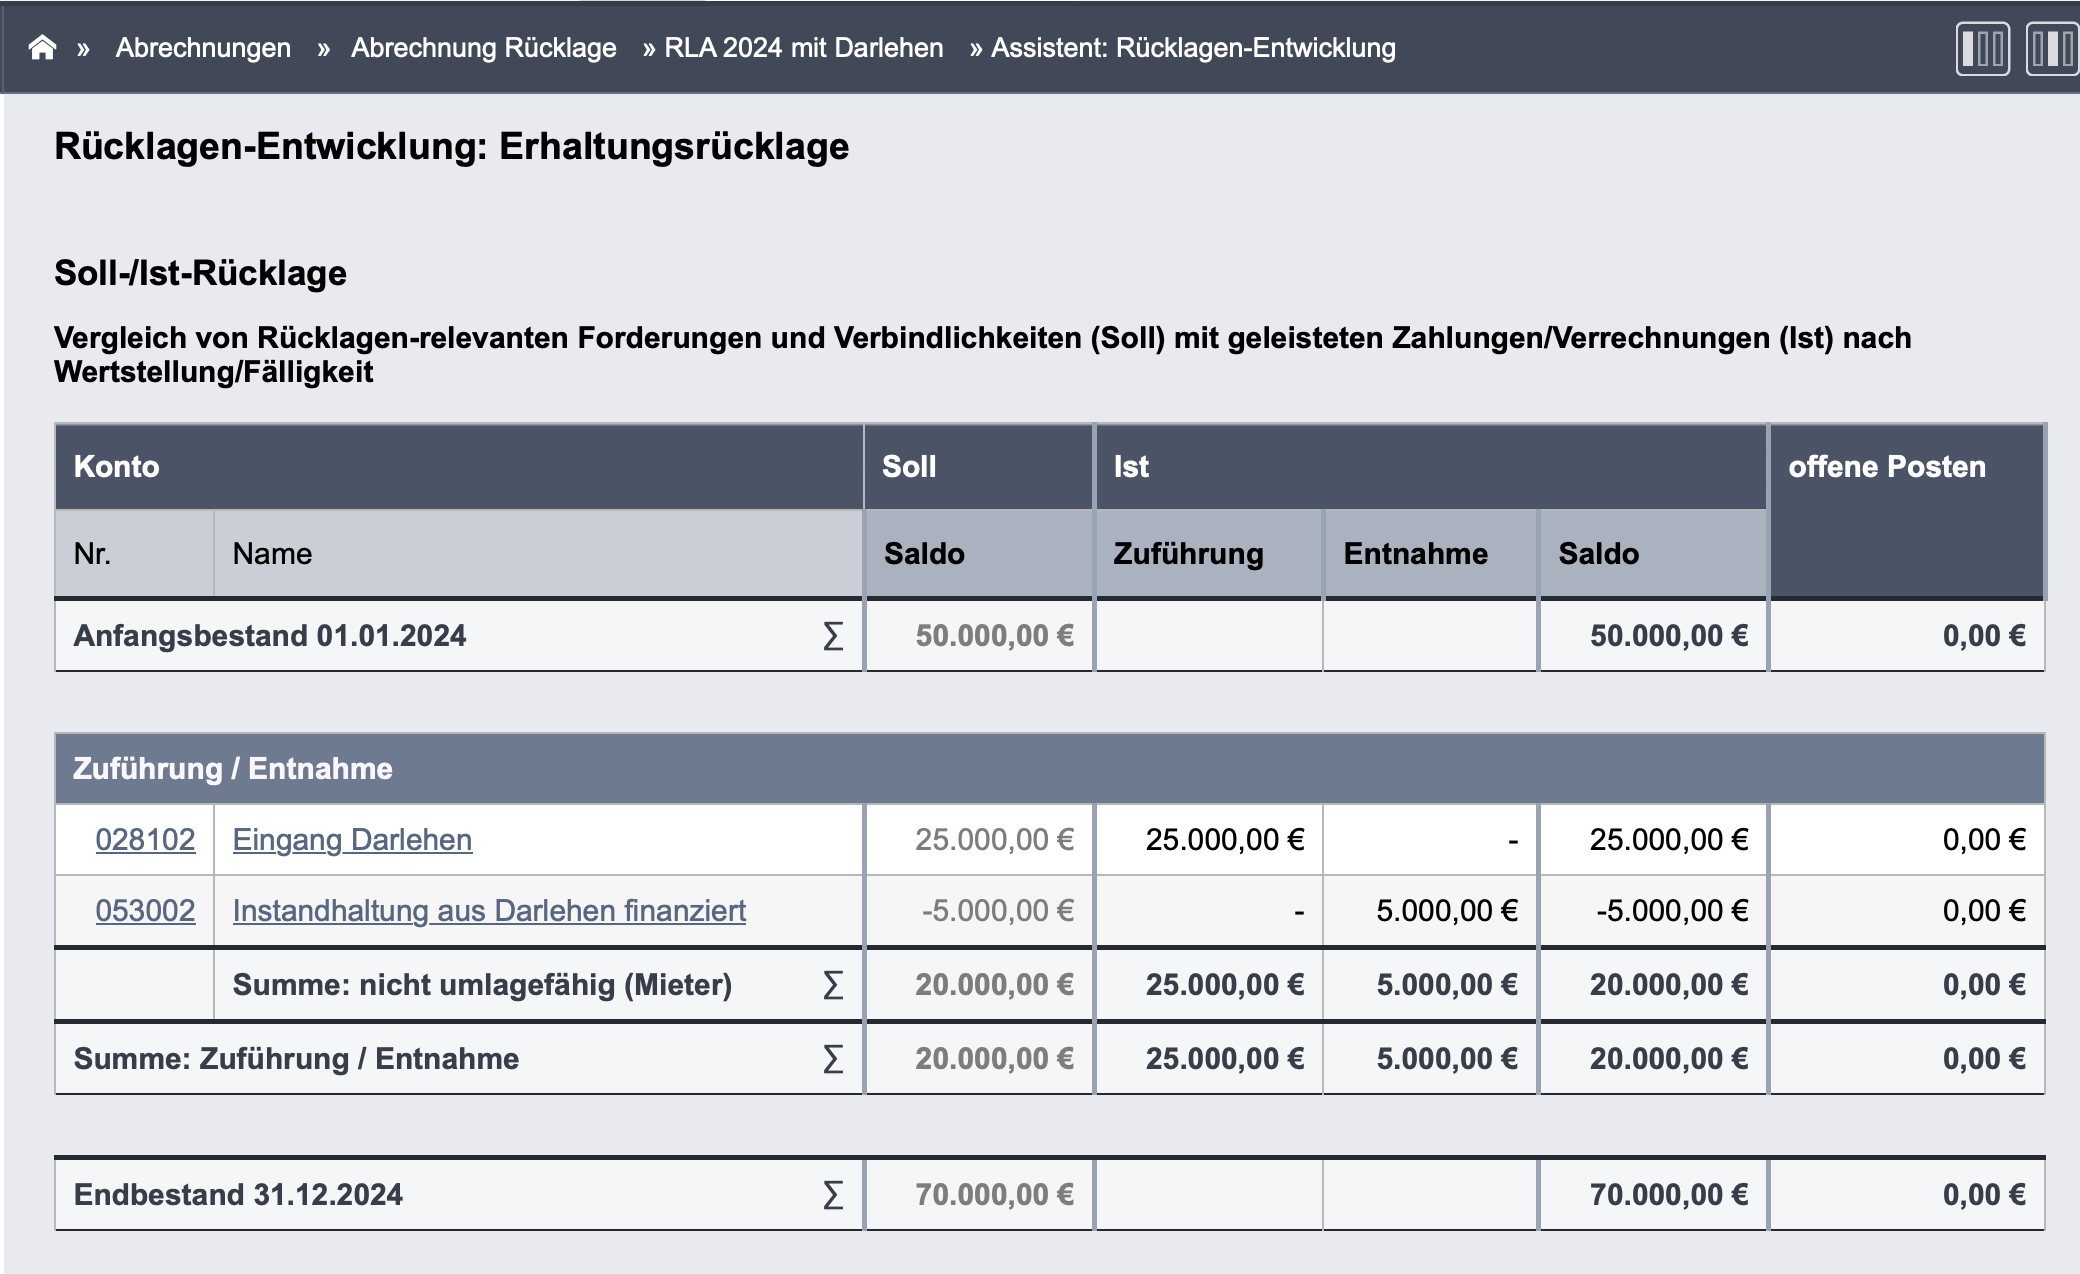Click the Soll-/Ist-Rücklage heading
Screen dimensions: 2080x1274
click(200, 273)
